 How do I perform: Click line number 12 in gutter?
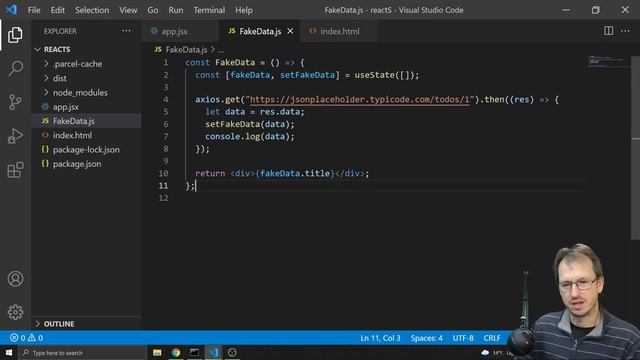click(x=163, y=198)
